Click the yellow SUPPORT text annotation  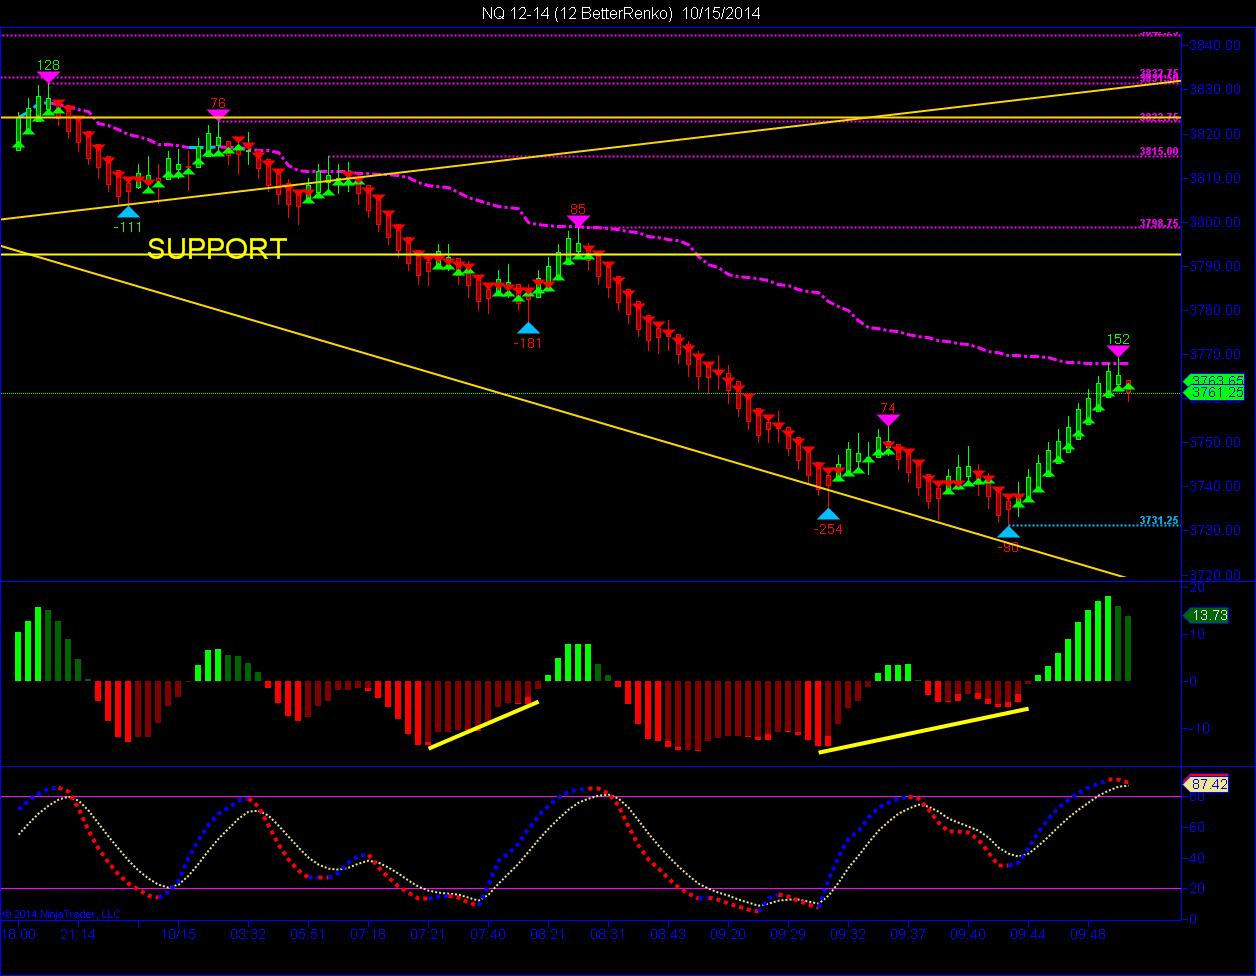coord(217,248)
